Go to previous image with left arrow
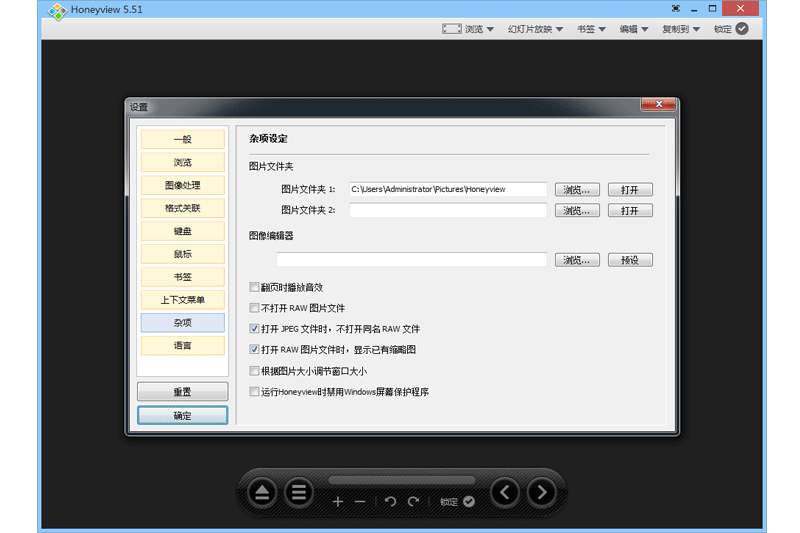This screenshot has height=533, width=800. click(505, 492)
